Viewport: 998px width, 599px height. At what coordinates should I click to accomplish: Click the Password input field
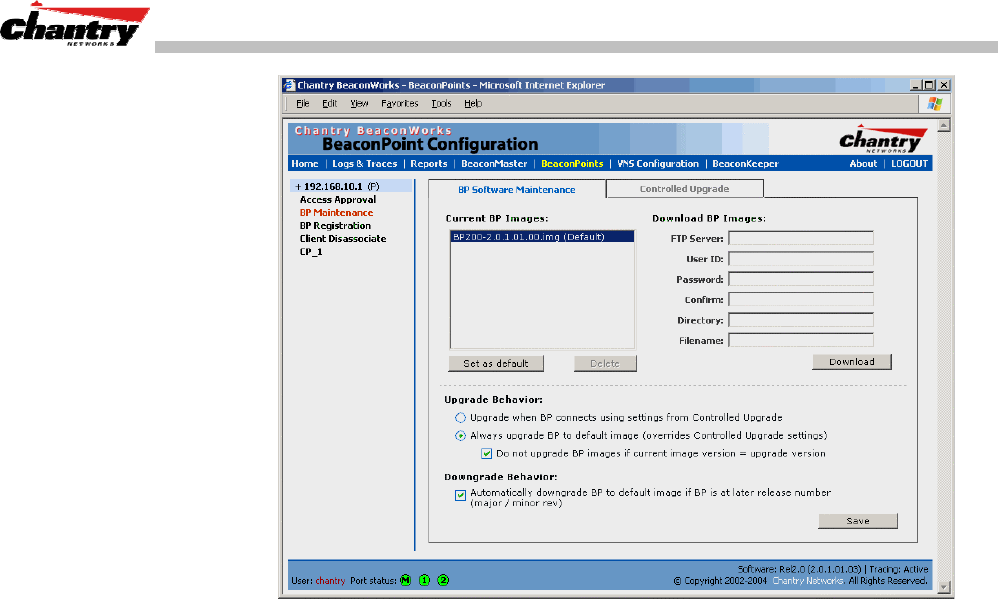tap(801, 279)
